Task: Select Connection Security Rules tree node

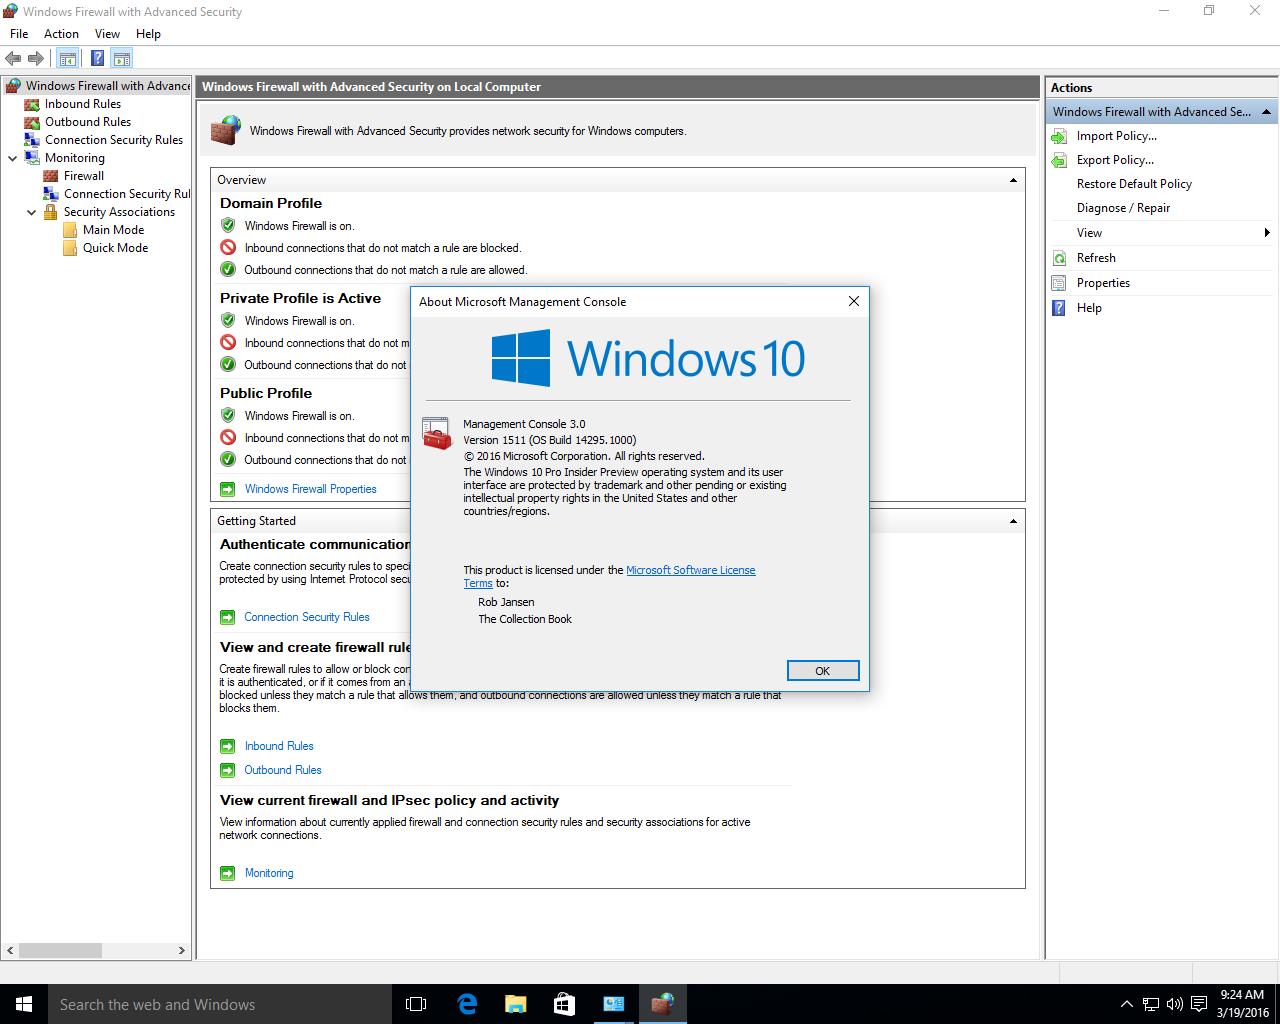Action: pyautogui.click(x=113, y=140)
